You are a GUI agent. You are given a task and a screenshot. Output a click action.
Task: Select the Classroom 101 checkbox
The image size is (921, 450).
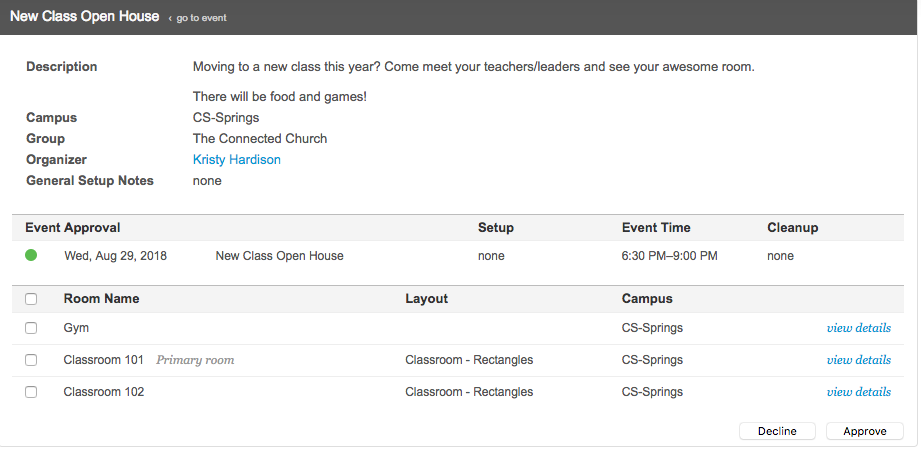31,360
